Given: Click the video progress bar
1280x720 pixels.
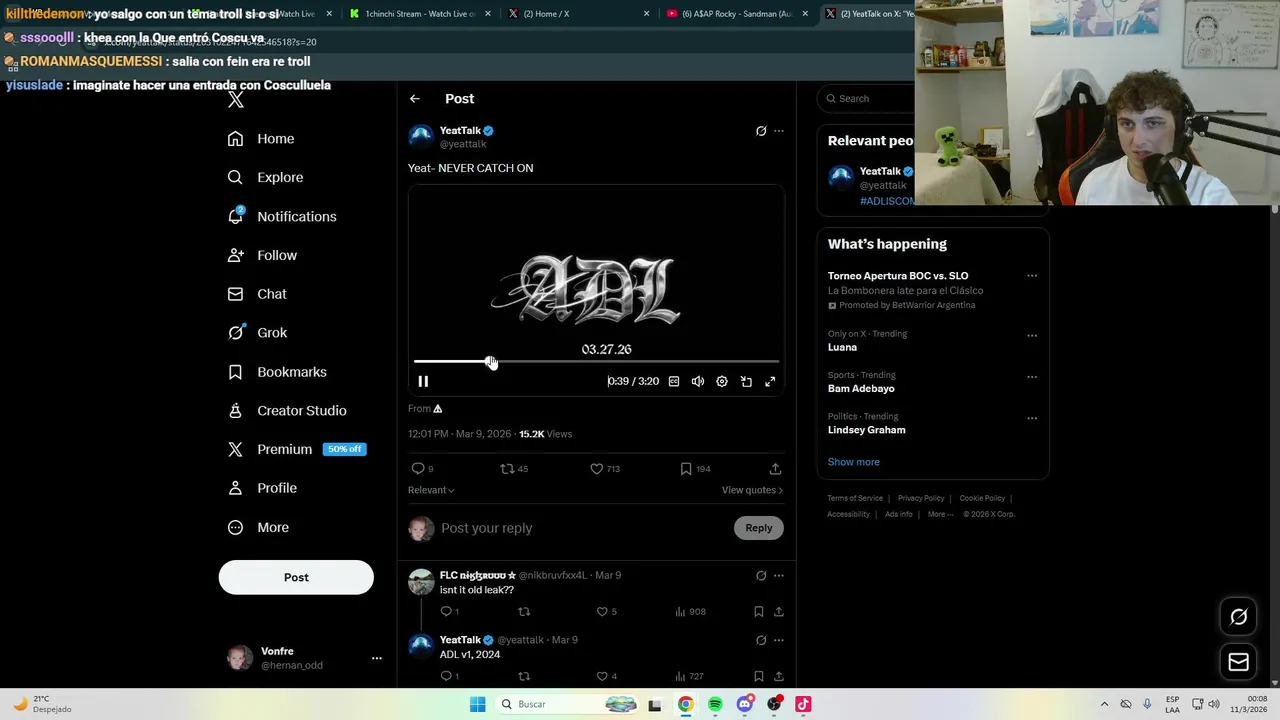Looking at the screenshot, I should 596,361.
